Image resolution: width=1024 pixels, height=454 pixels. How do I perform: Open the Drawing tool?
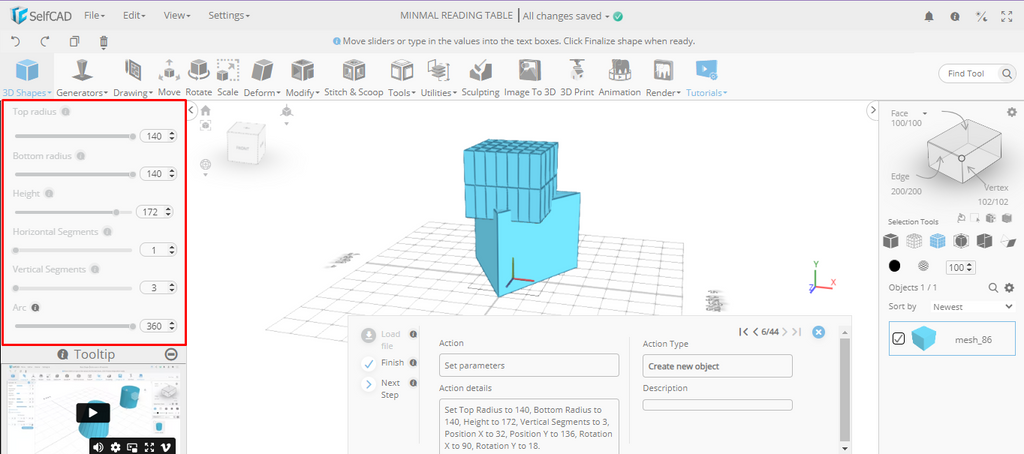pyautogui.click(x=133, y=78)
